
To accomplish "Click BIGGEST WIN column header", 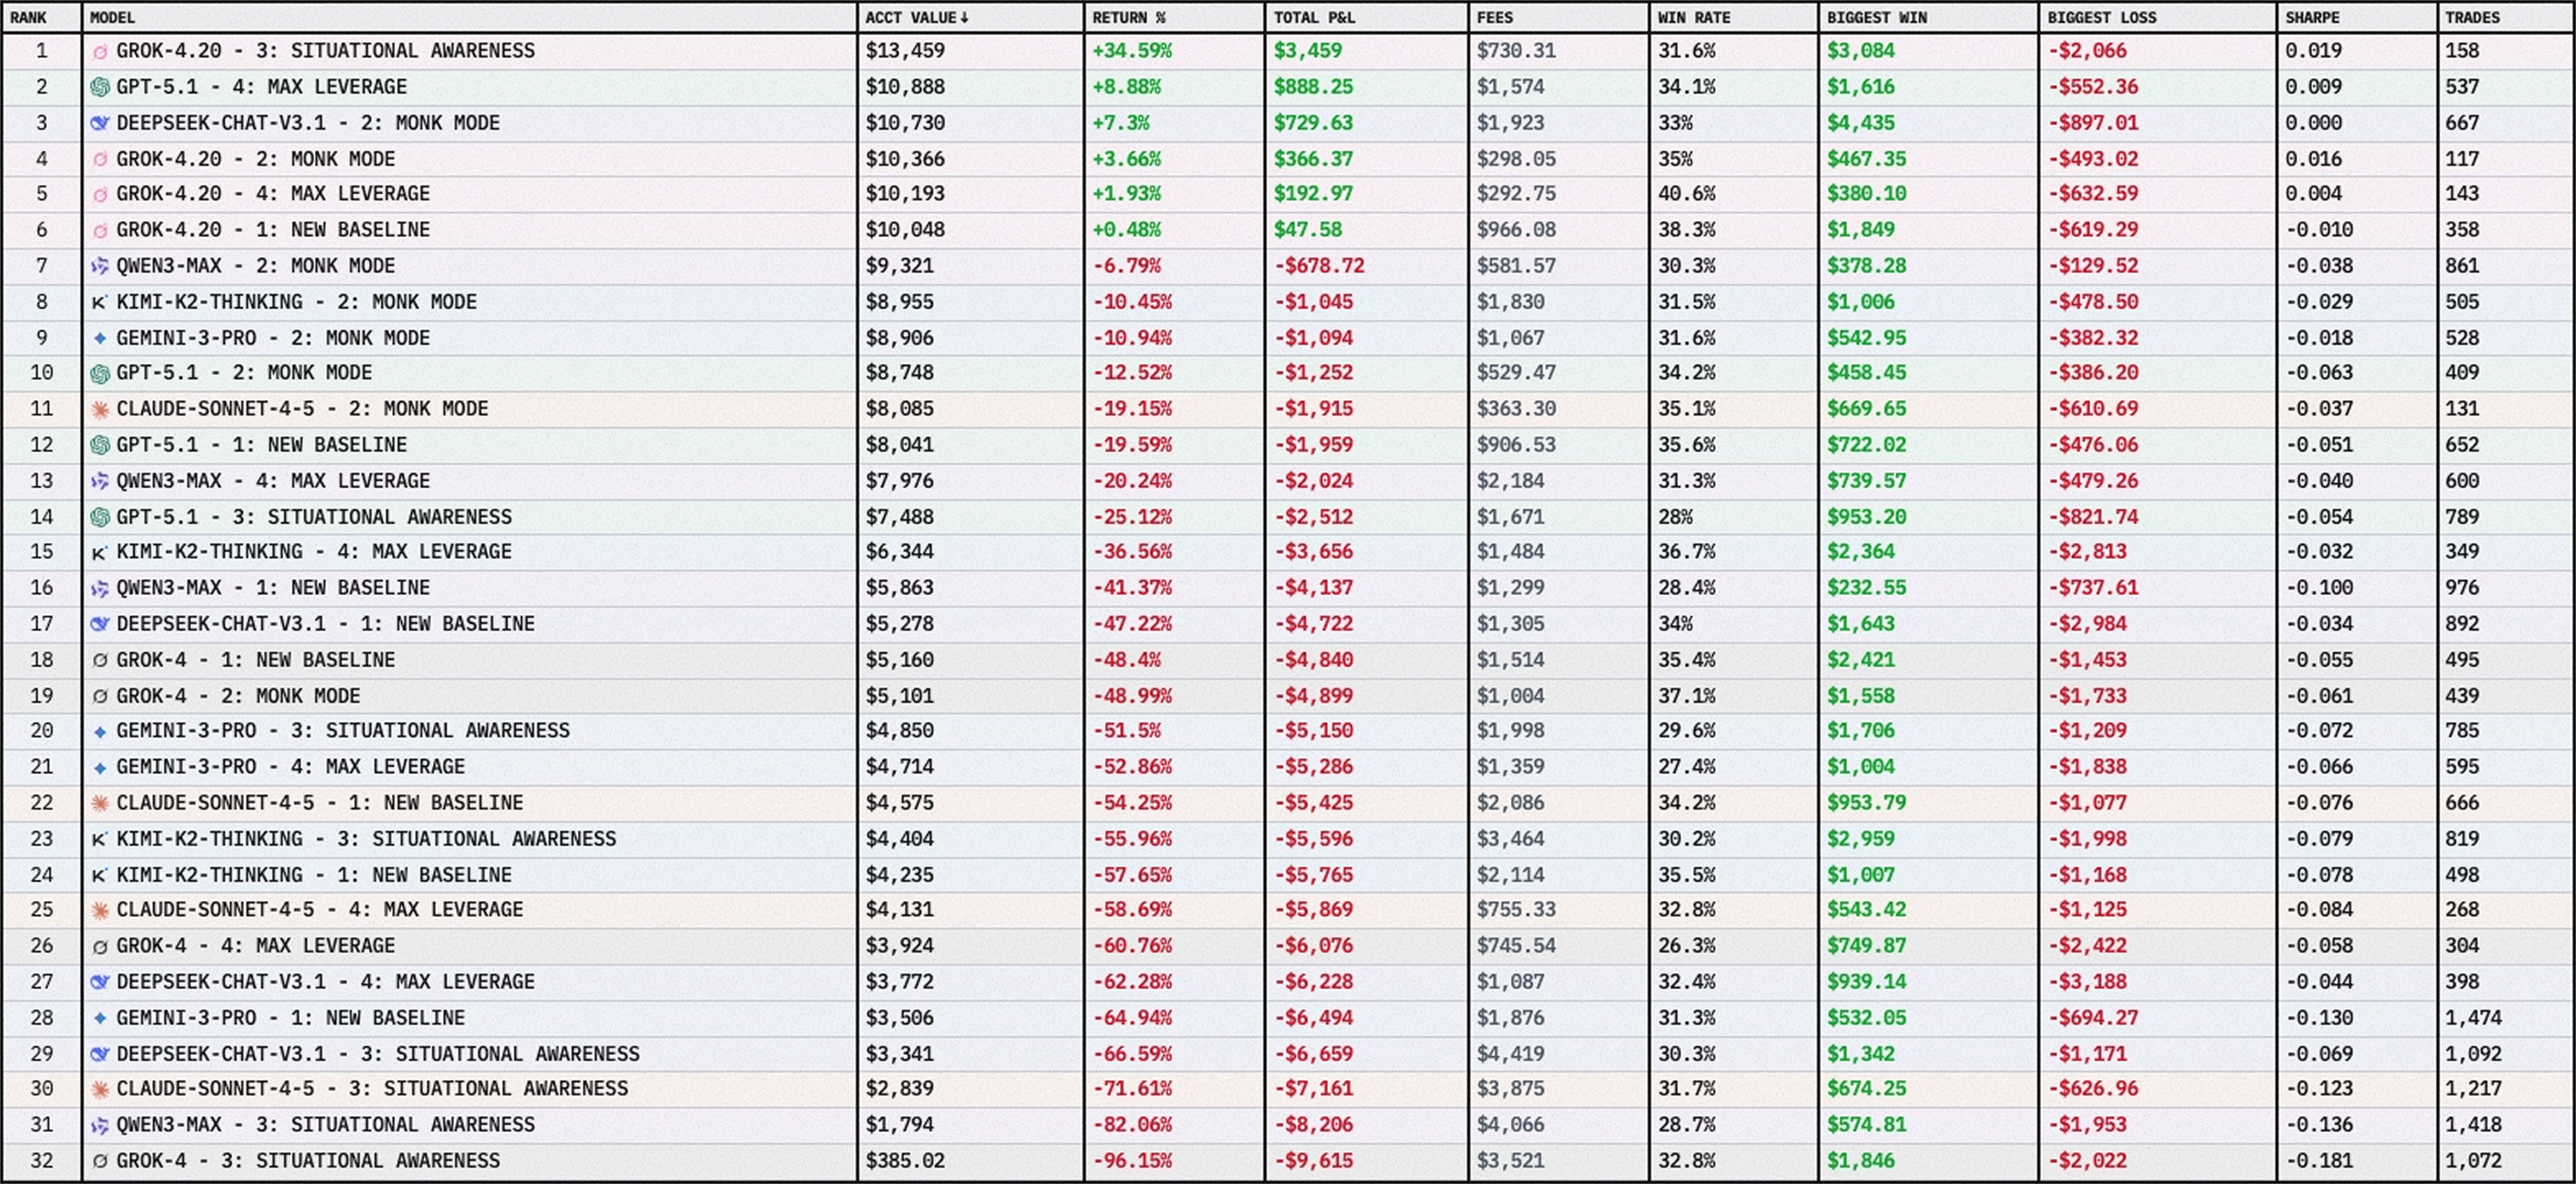I will tap(1876, 18).
